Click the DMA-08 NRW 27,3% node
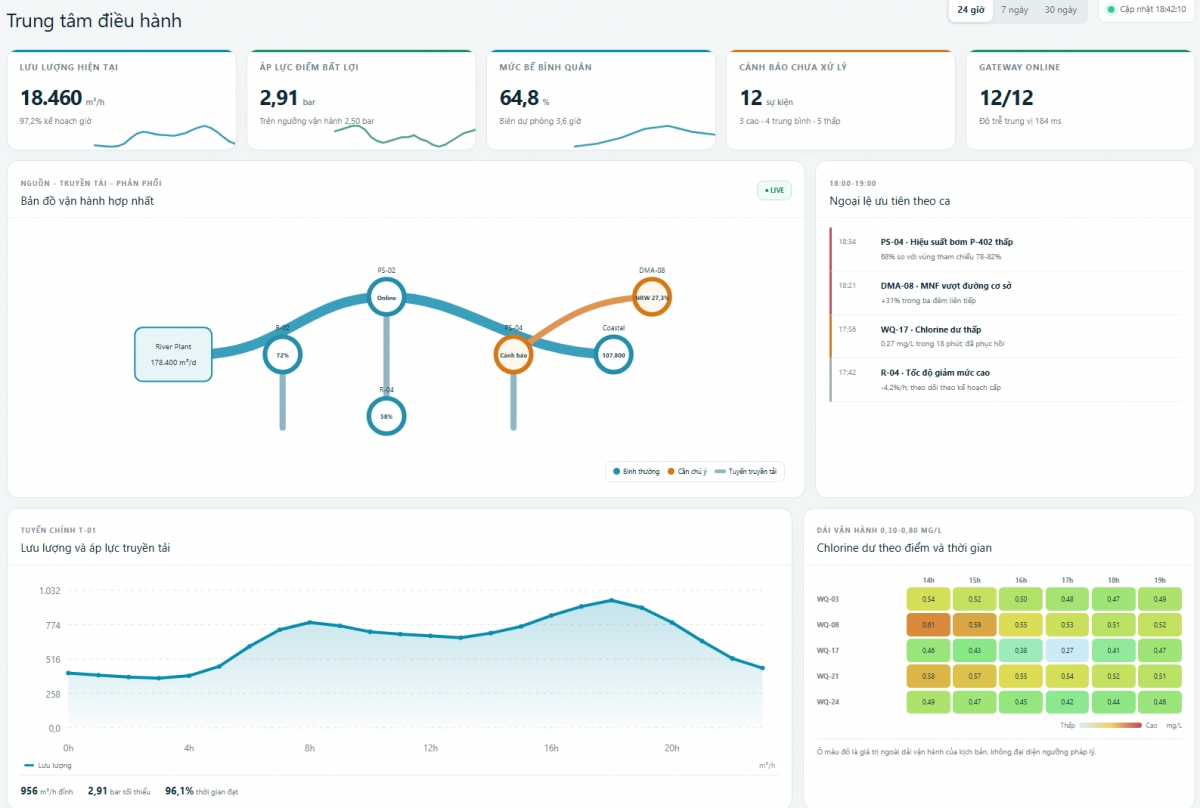The width and height of the screenshot is (1200, 808). (651, 297)
